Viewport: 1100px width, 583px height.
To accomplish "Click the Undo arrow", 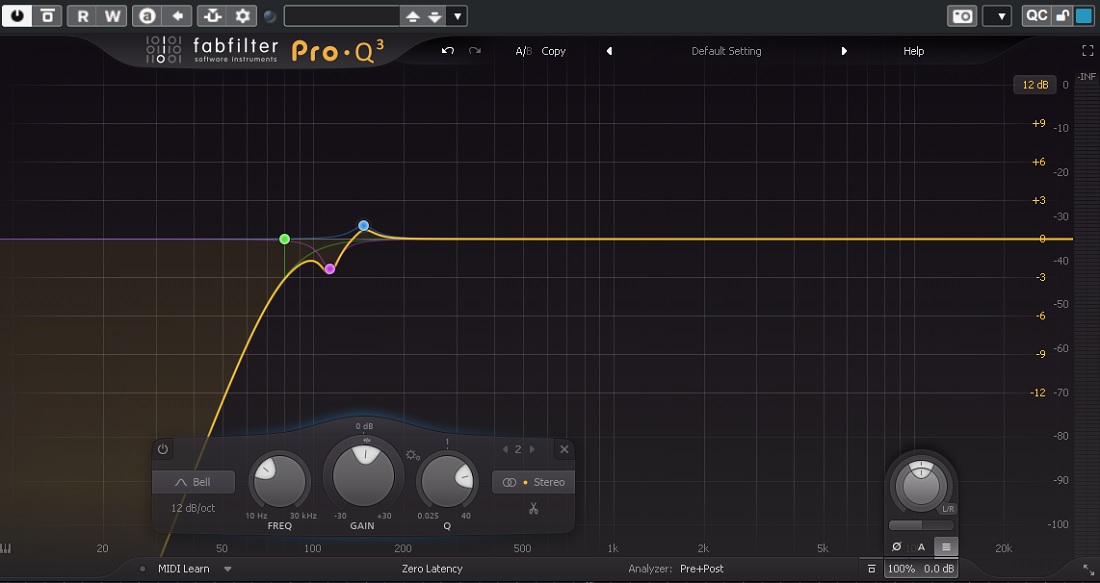I will click(448, 51).
